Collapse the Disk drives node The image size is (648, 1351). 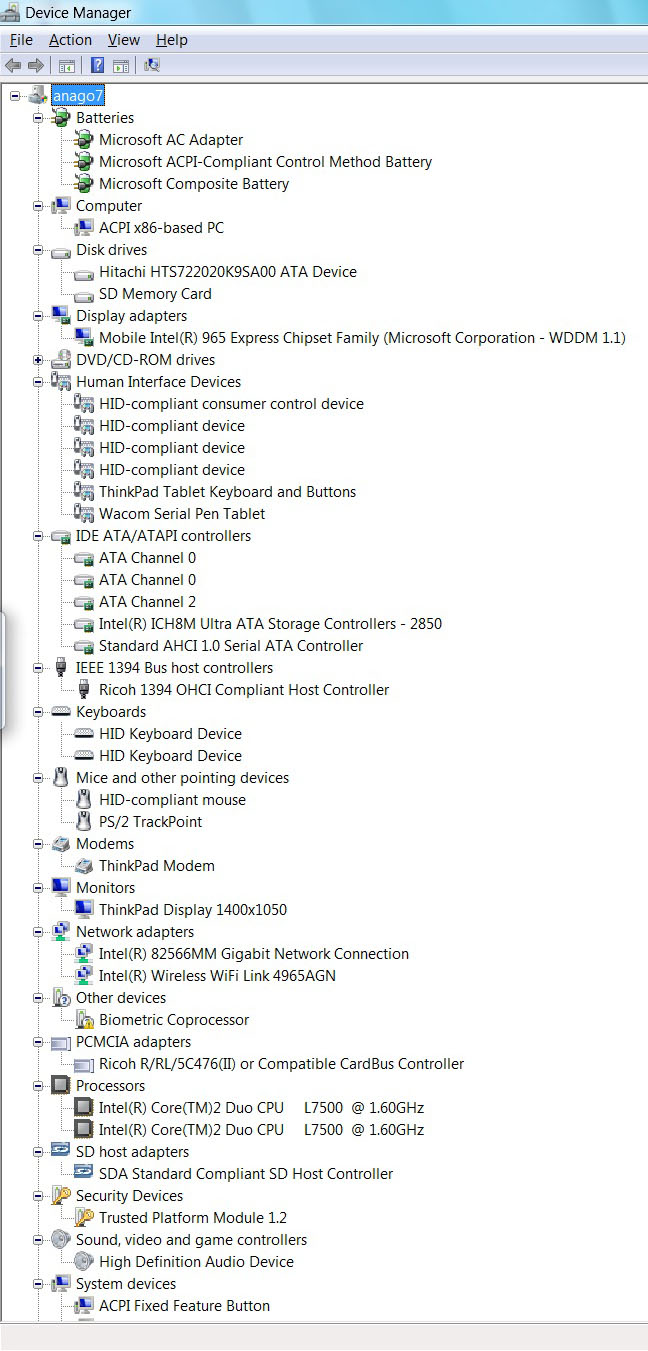[x=38, y=250]
